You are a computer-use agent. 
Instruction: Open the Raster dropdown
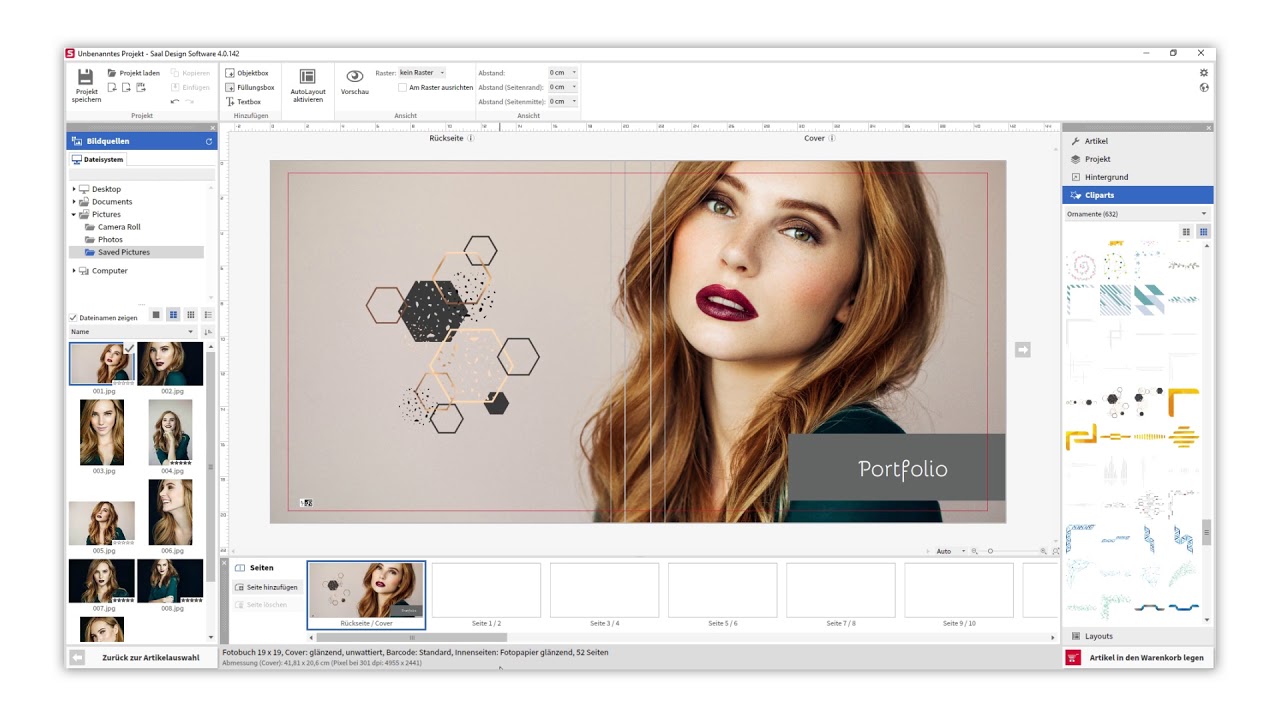(422, 73)
